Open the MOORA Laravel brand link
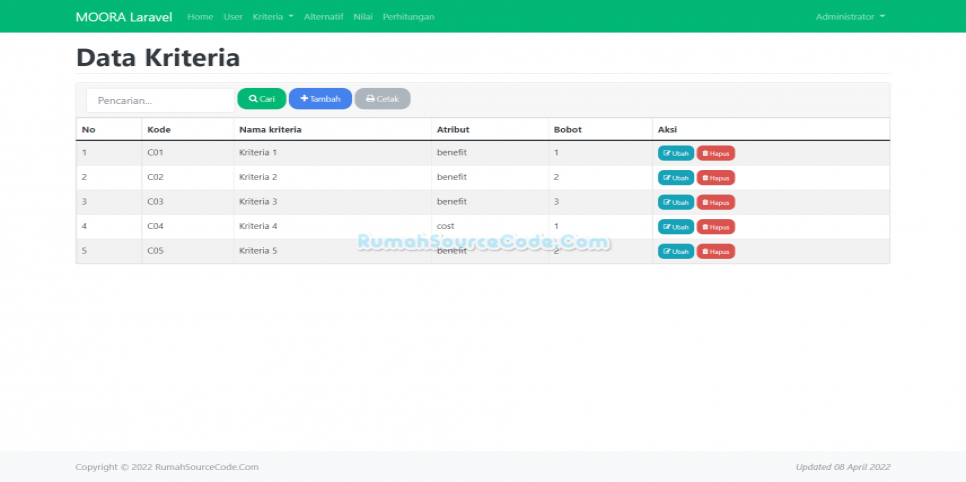Image resolution: width=966 pixels, height=482 pixels. pos(124,17)
